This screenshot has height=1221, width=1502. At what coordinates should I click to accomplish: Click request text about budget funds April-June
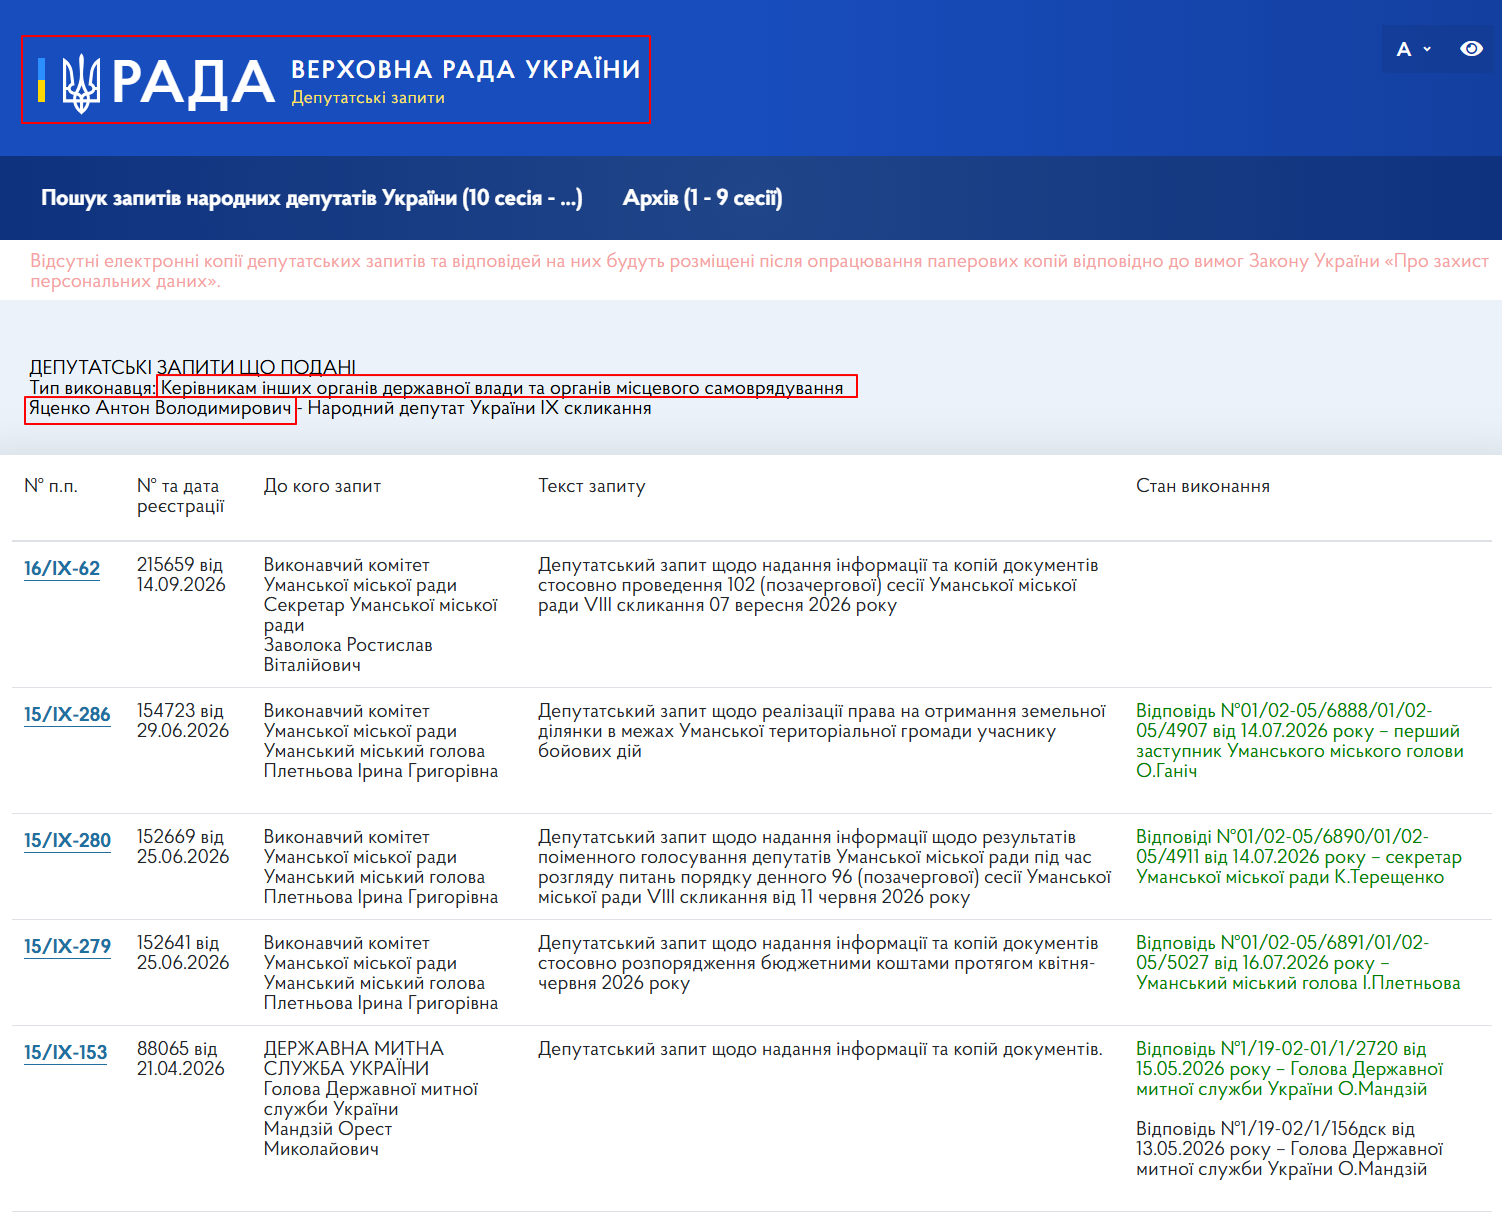pos(818,963)
